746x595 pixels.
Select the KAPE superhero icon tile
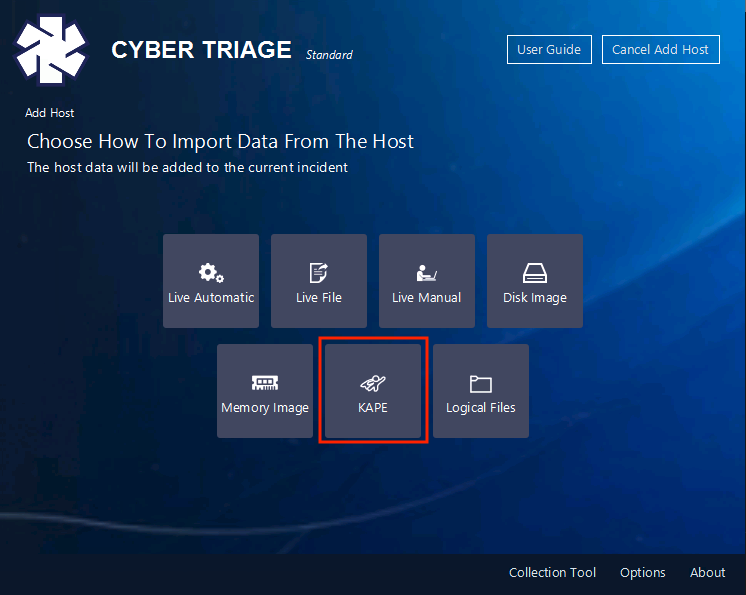373,391
